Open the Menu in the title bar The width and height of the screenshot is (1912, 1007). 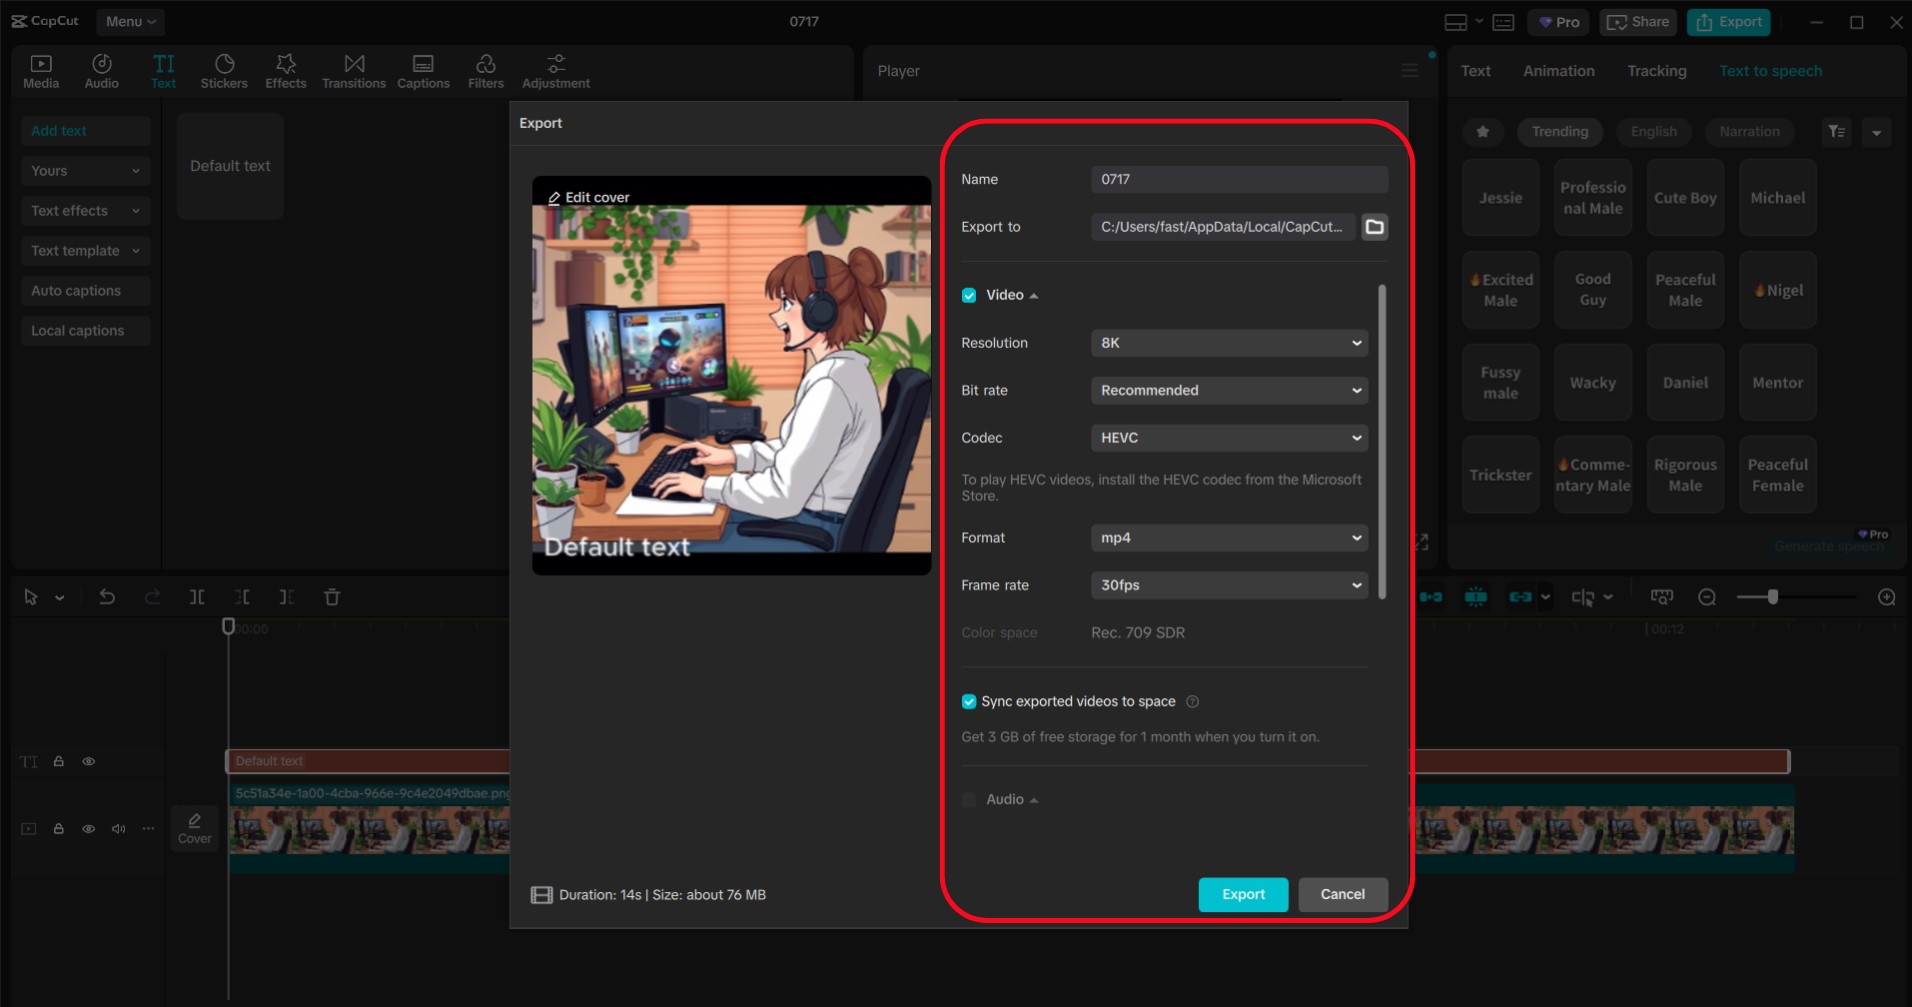130,21
